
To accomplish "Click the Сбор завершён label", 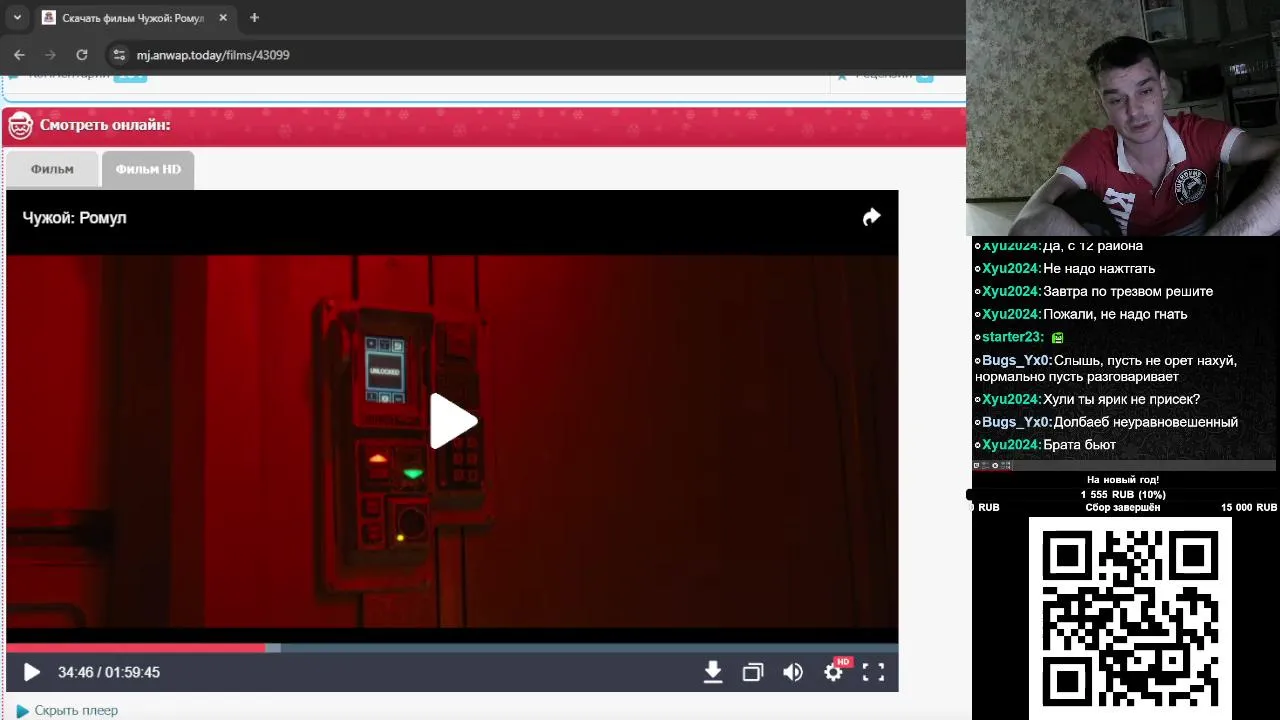I will 1123,508.
